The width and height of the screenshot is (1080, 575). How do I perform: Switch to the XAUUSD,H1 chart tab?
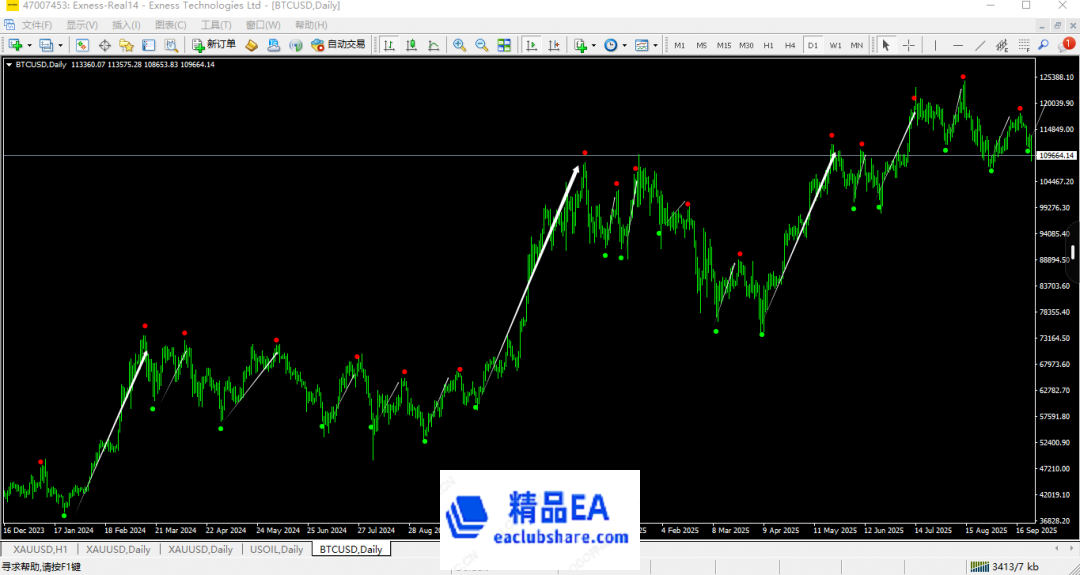point(40,550)
